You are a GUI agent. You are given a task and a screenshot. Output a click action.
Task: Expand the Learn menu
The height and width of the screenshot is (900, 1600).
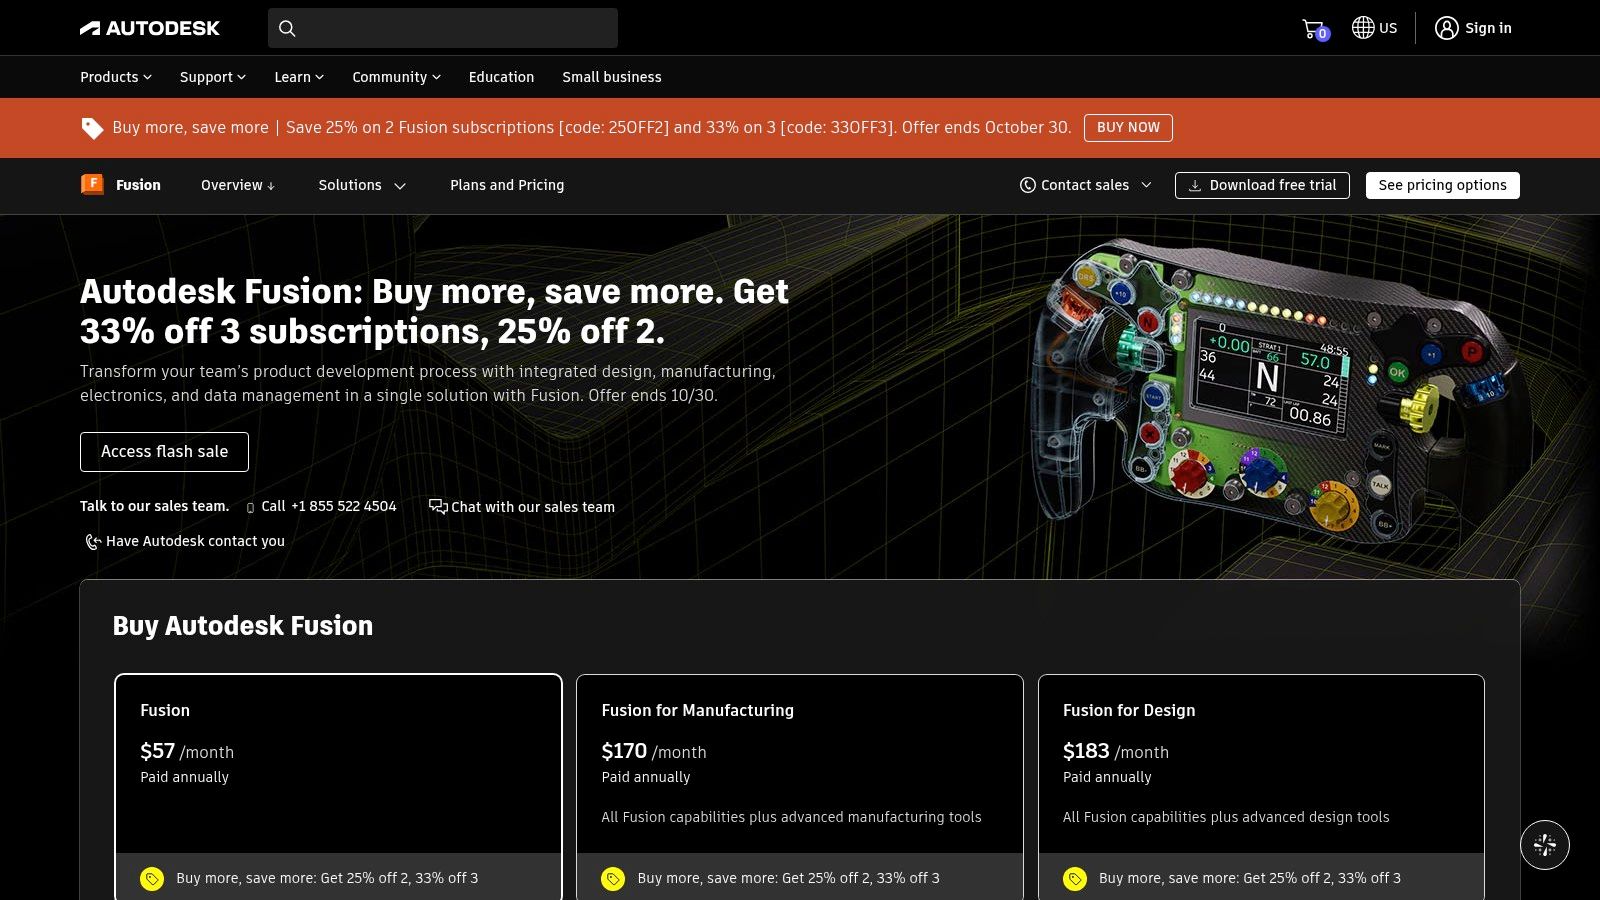pos(299,77)
